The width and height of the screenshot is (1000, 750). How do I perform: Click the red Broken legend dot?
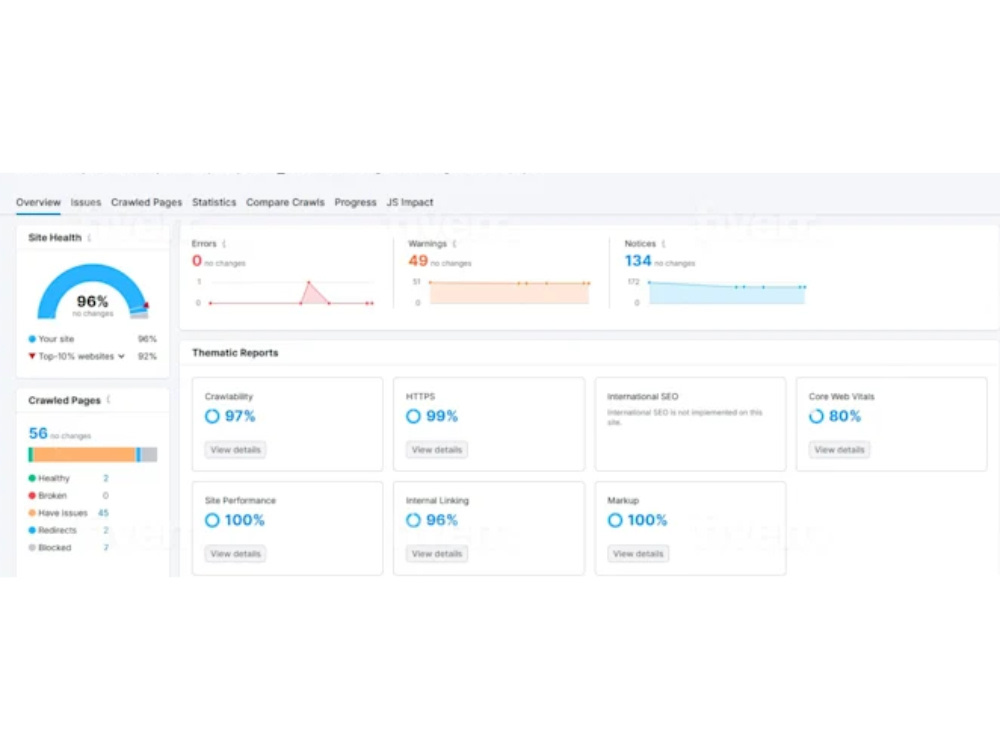tap(32, 496)
